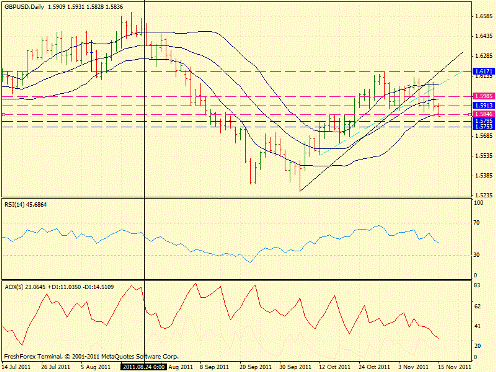Click the 15 Nov 2011 date label
Image resolution: width=496 pixels, height=372 pixels.
click(455, 367)
